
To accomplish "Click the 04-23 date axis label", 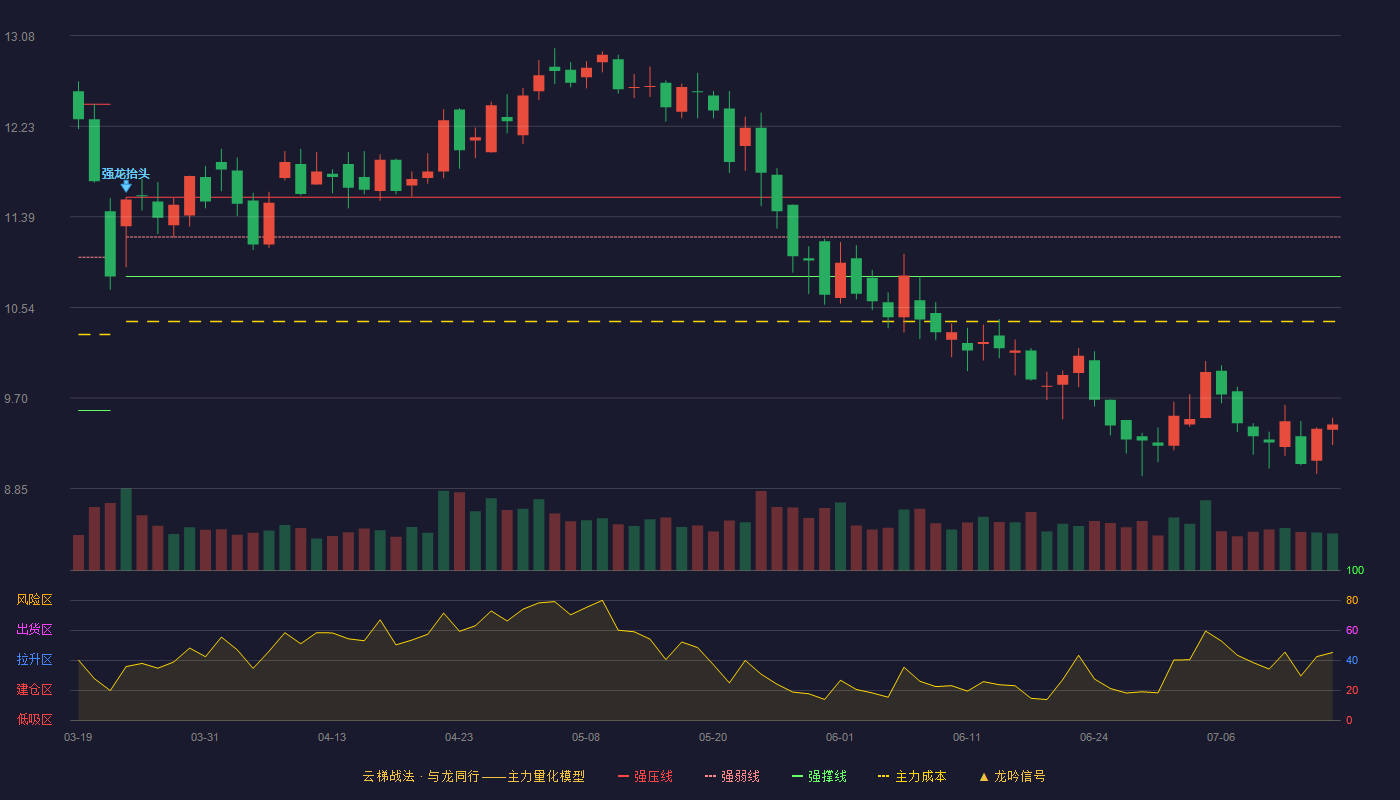I will coord(459,737).
